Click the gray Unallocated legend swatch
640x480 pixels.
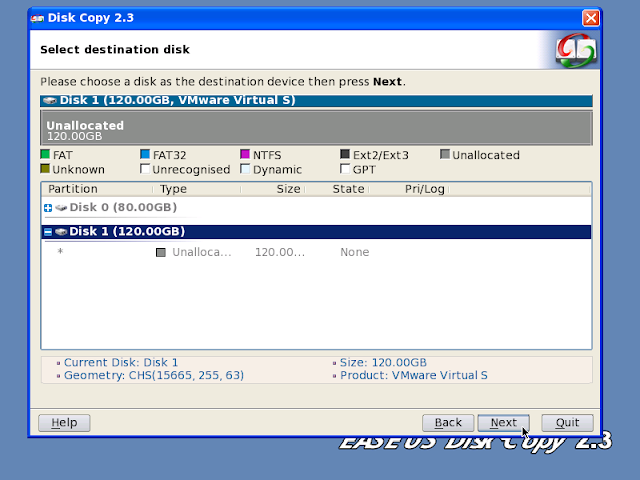(x=445, y=154)
